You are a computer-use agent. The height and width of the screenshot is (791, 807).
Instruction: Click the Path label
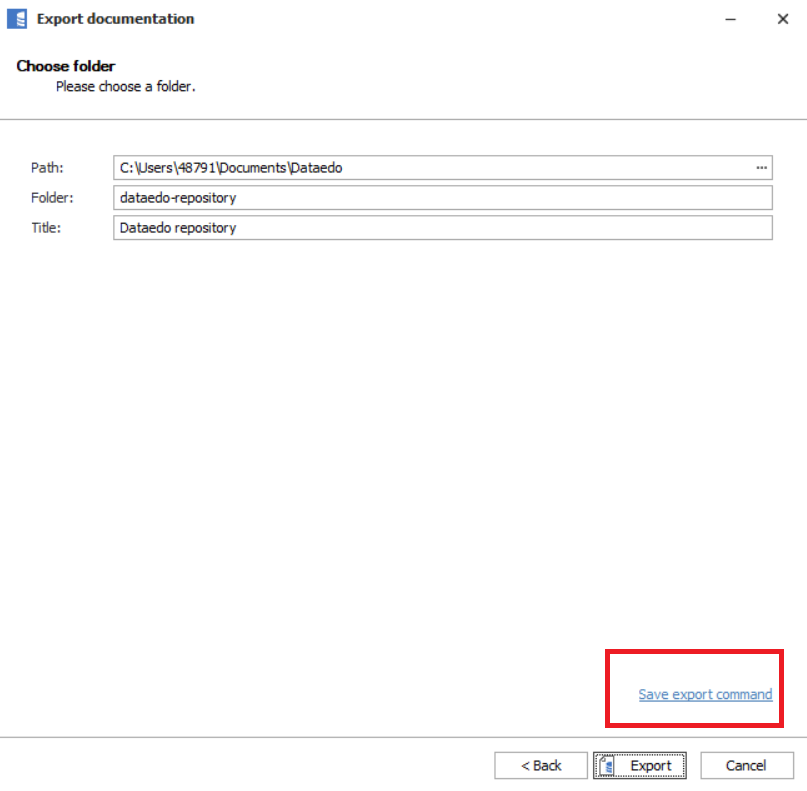(x=46, y=168)
